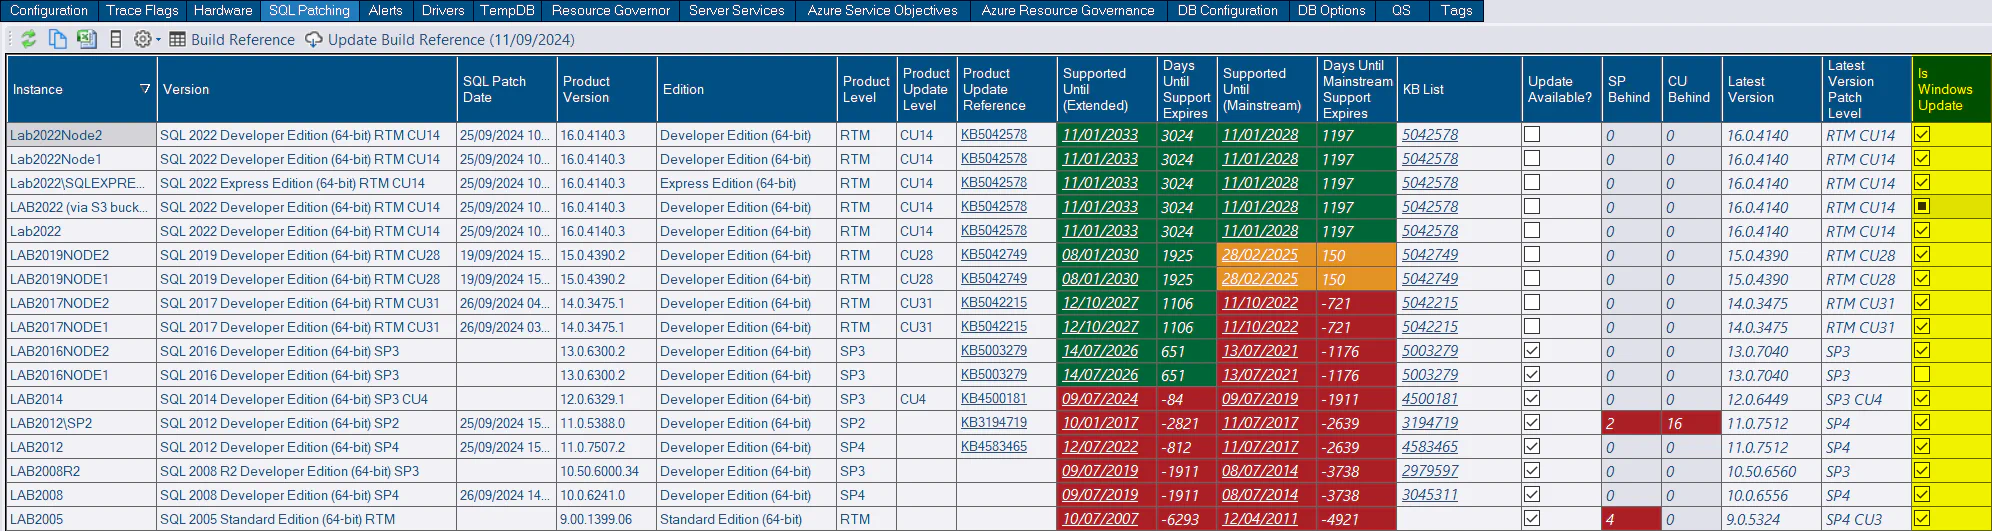
Task: Open the KB3194719 reference link
Action: click(994, 422)
